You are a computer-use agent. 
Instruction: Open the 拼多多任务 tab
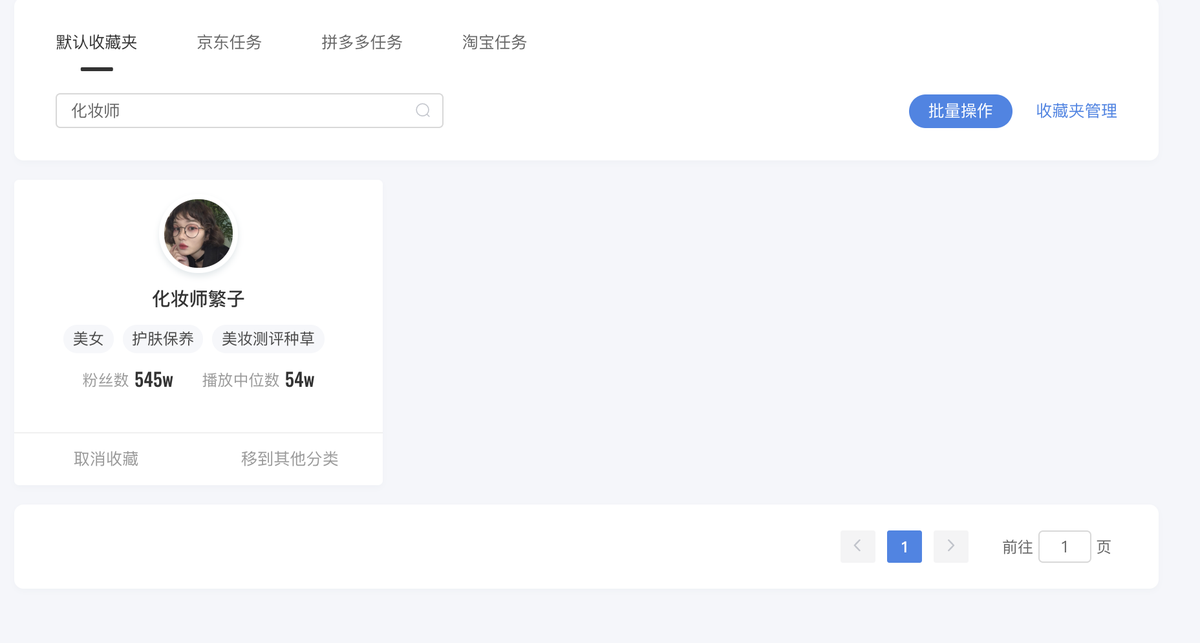[x=362, y=42]
